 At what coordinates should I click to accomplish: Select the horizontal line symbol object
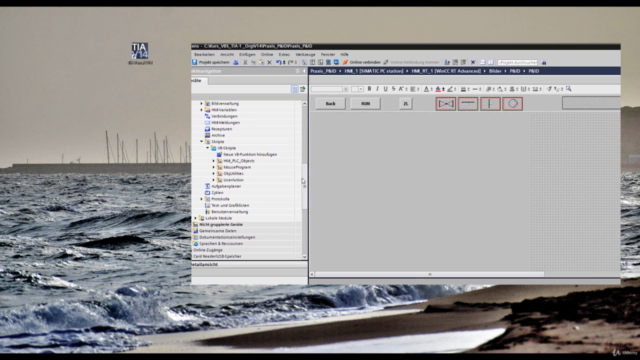tap(468, 104)
